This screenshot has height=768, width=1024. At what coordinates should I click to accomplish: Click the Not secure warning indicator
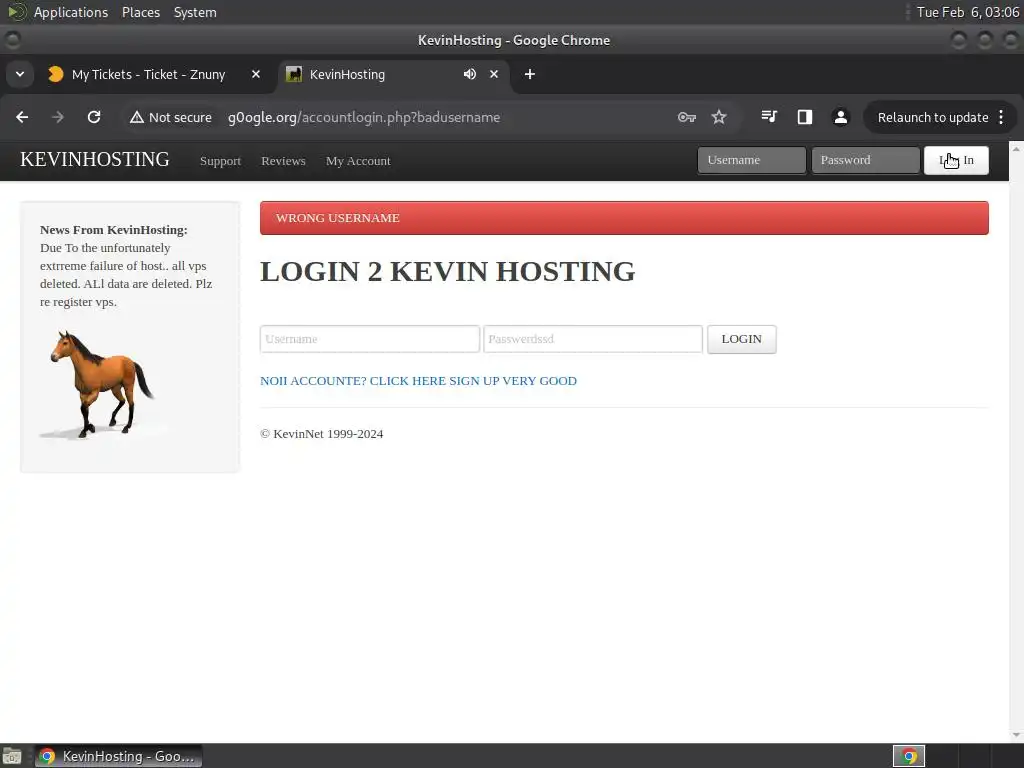[x=170, y=118]
